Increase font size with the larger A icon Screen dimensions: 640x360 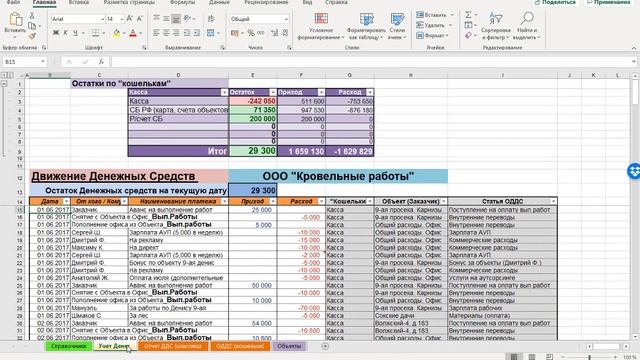130,19
